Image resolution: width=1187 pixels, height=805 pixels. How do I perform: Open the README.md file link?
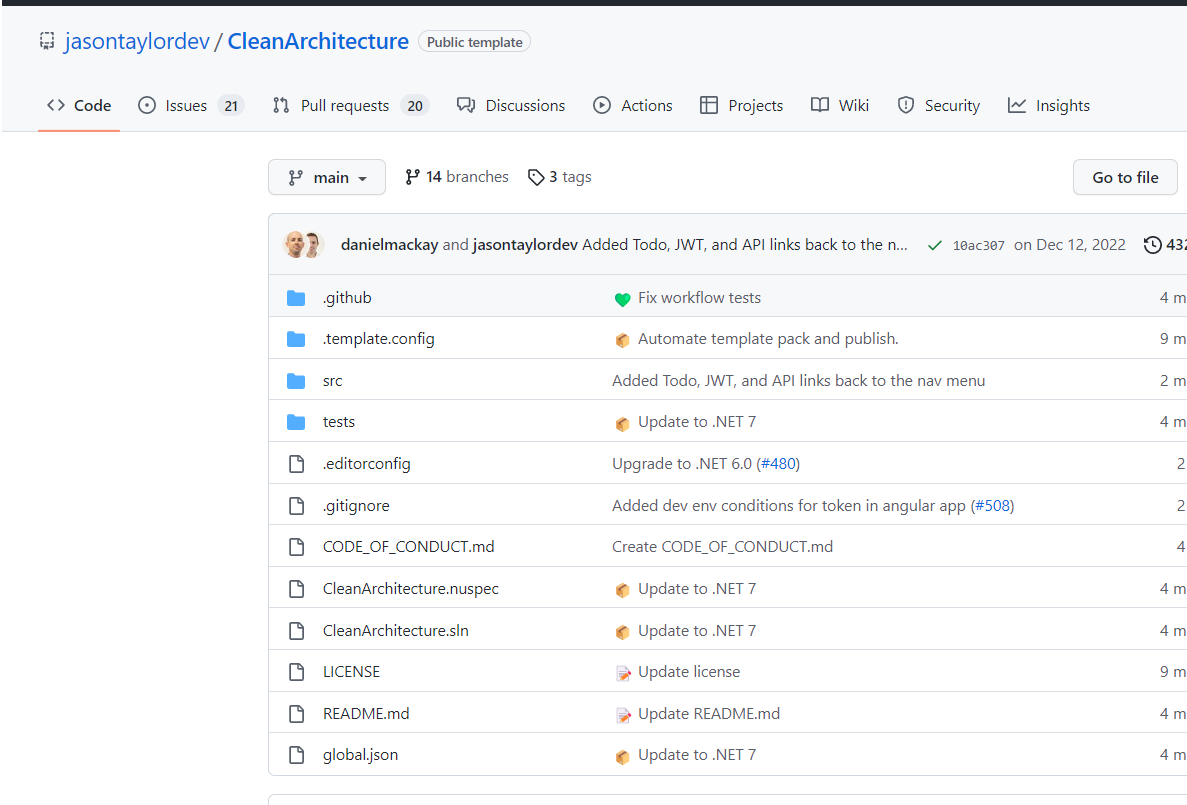point(366,713)
